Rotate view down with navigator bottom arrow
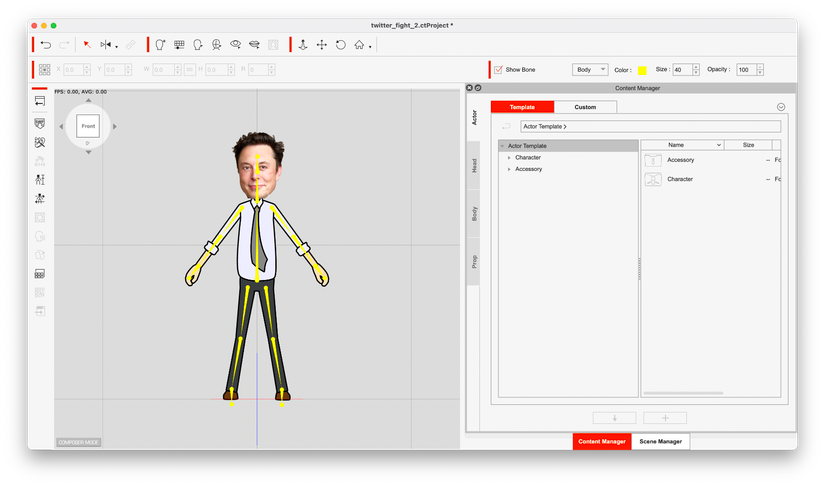 88,152
